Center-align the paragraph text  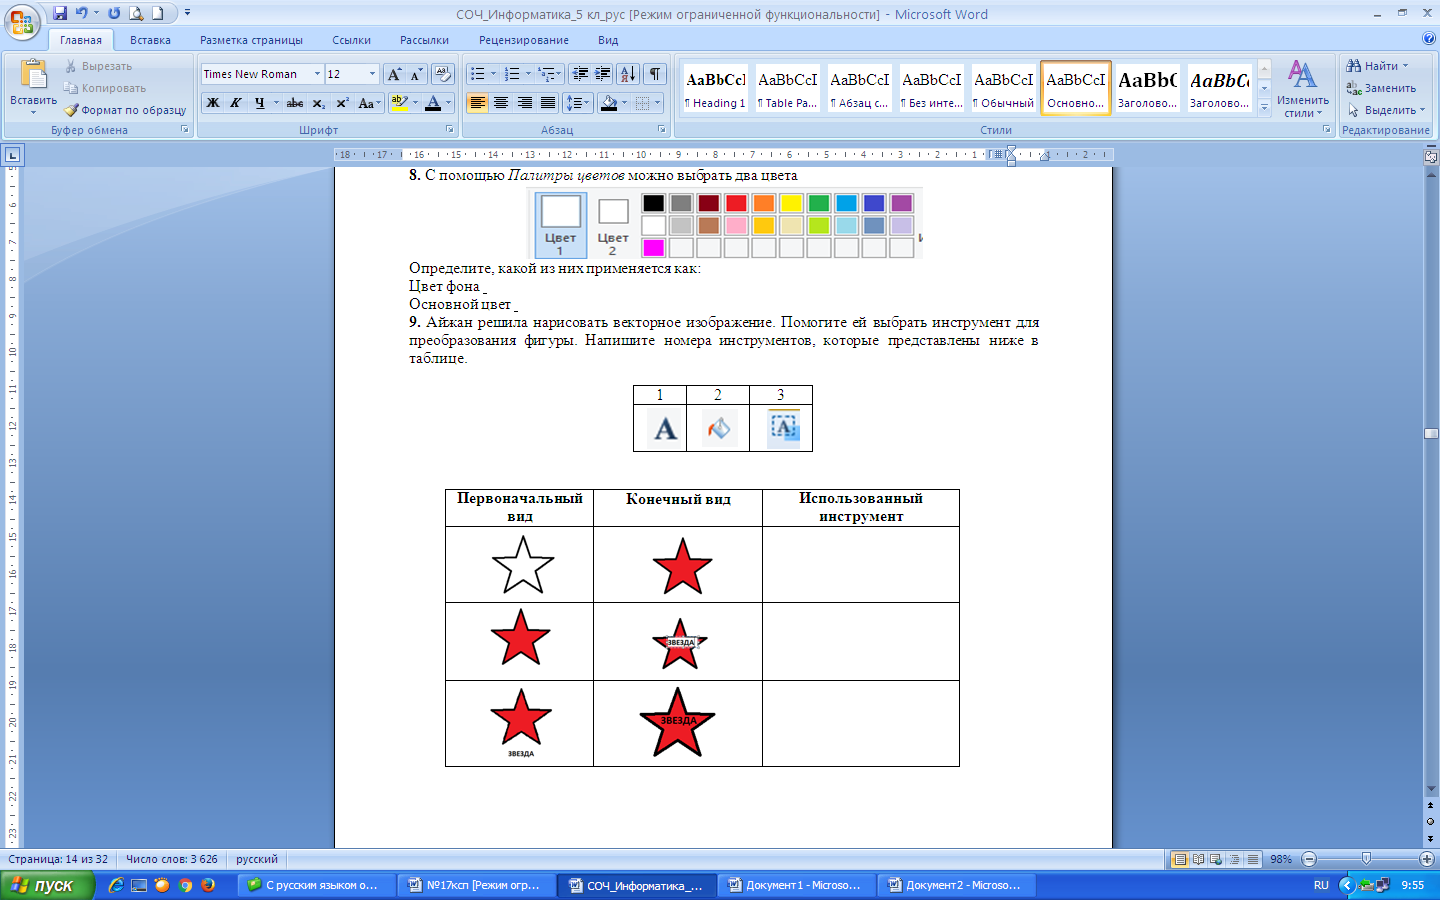pyautogui.click(x=501, y=103)
